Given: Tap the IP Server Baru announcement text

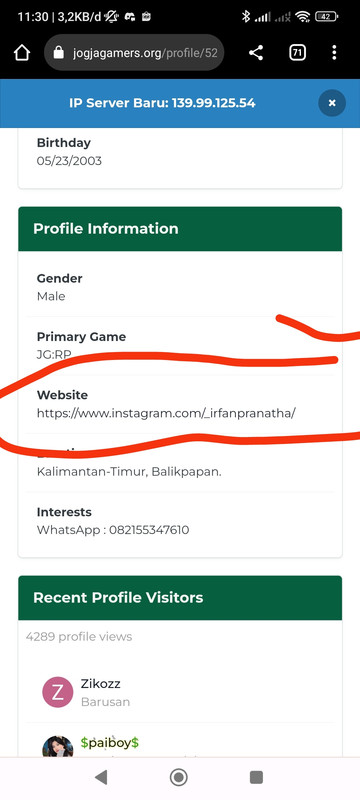Looking at the screenshot, I should (x=162, y=103).
